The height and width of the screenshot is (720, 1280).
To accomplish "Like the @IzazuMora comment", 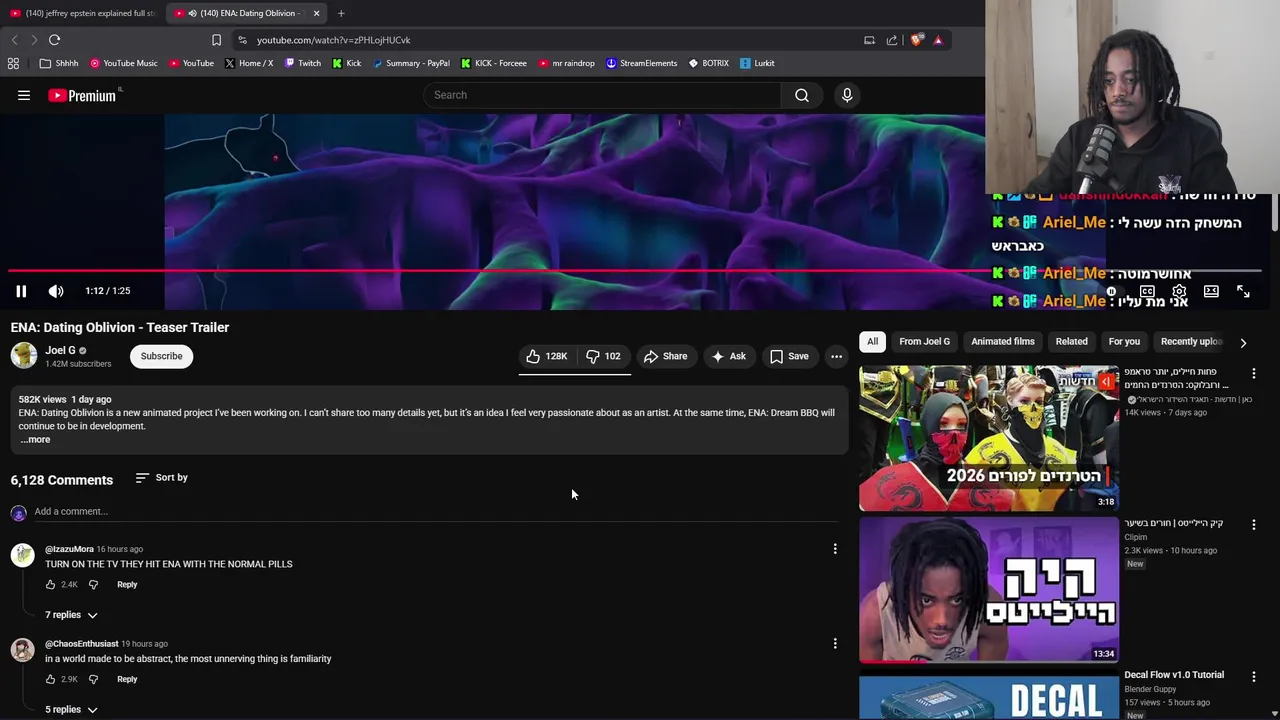I will click(50, 585).
